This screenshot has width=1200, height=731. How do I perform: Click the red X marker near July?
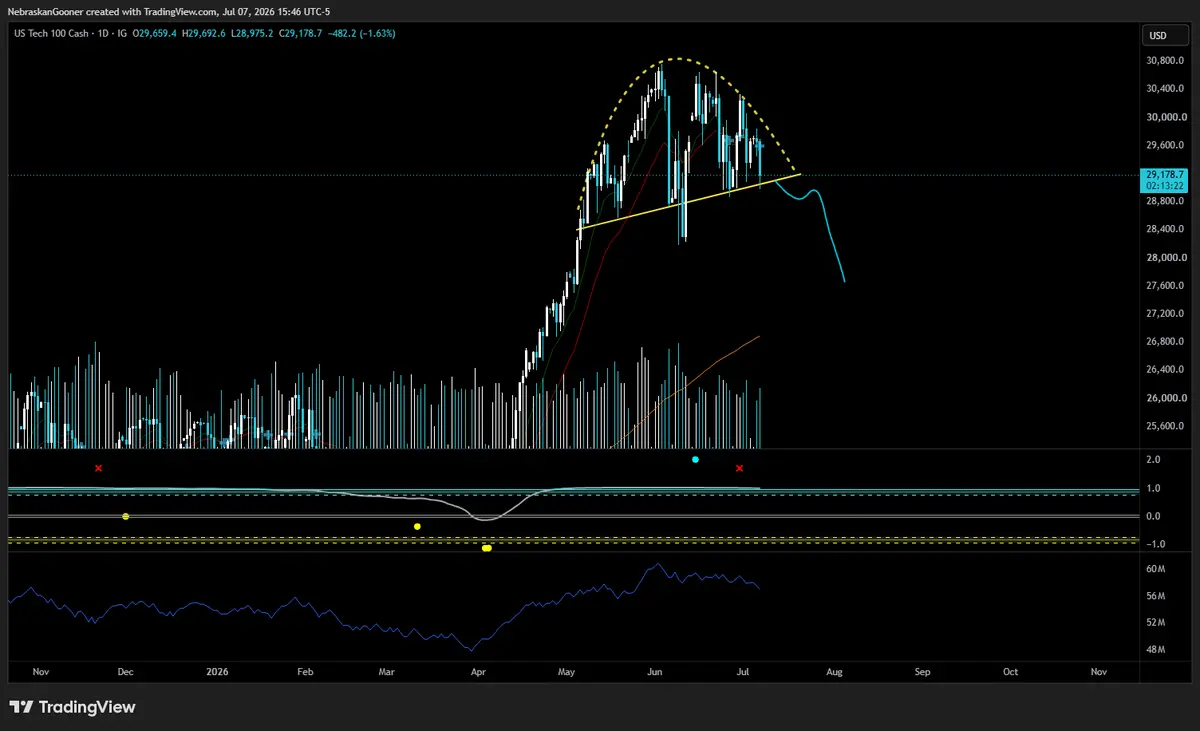pyautogui.click(x=739, y=468)
